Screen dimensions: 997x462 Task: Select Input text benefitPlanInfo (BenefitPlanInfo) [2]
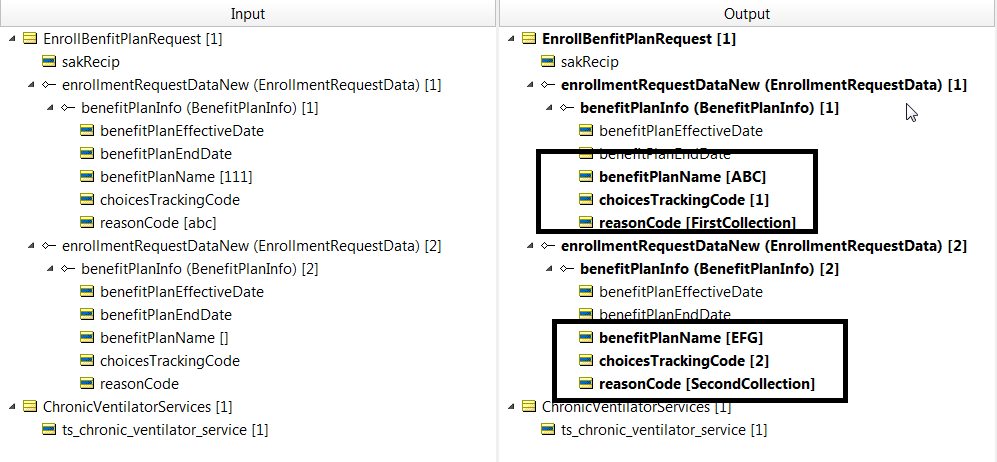point(200,269)
